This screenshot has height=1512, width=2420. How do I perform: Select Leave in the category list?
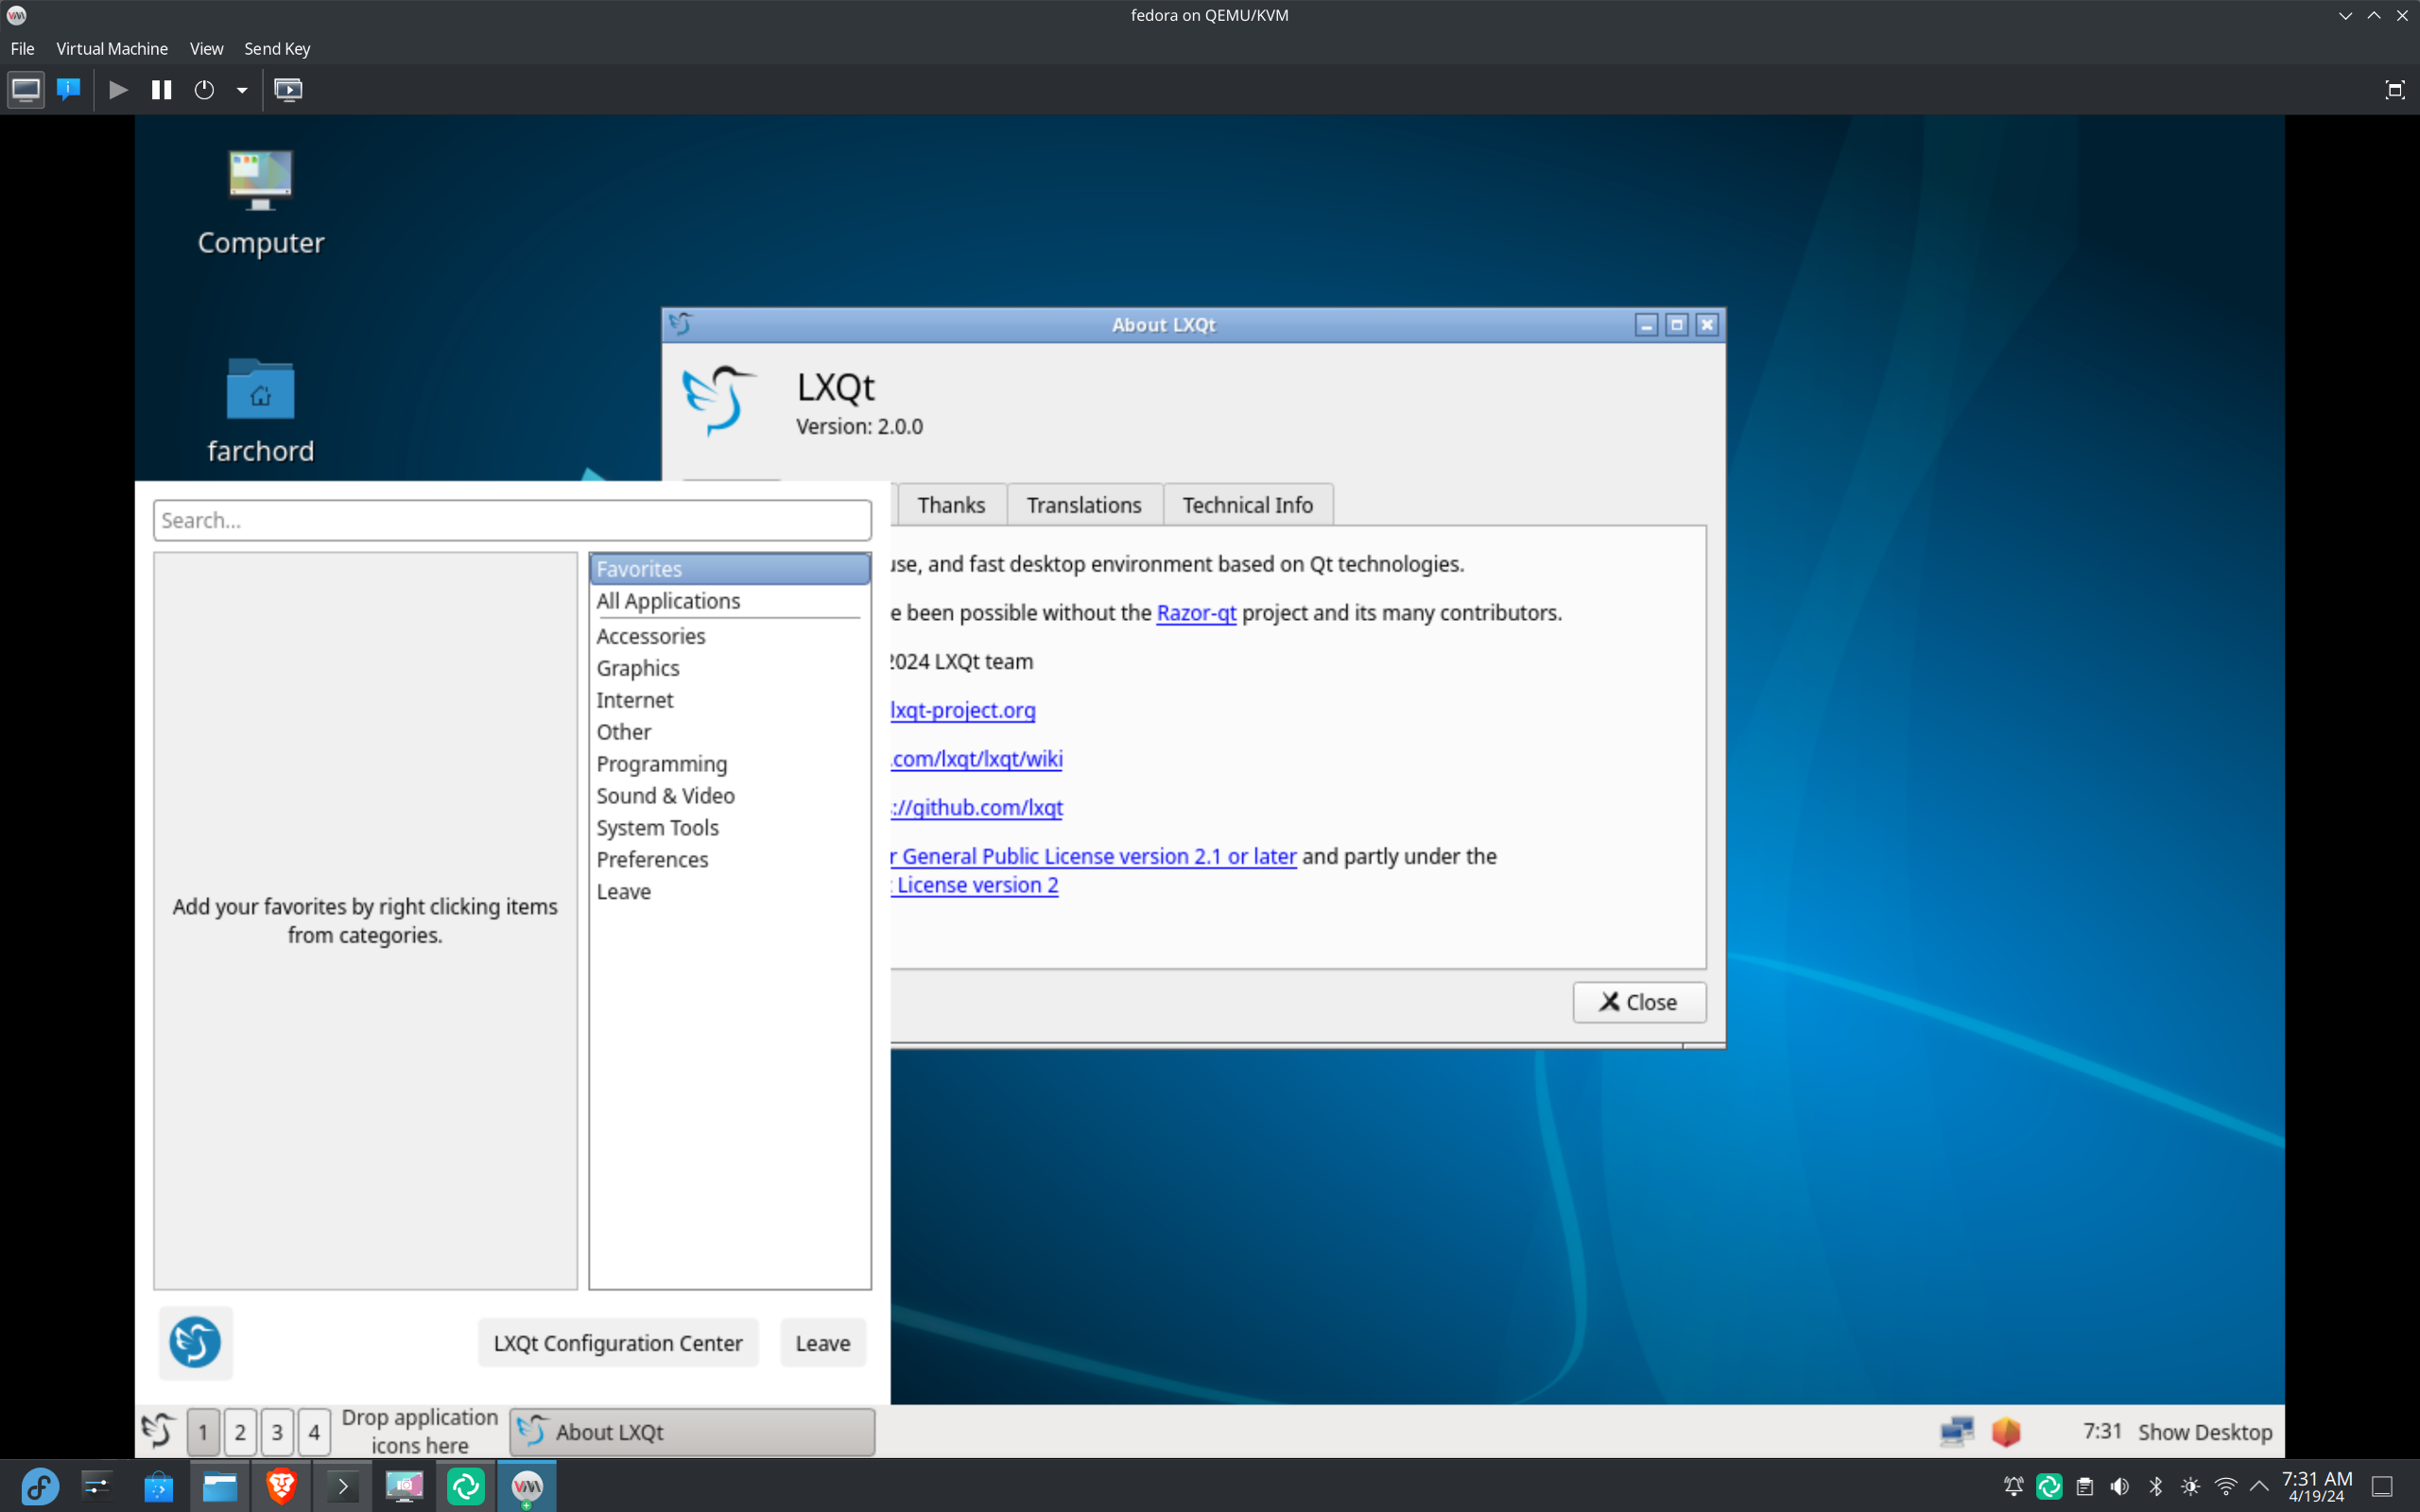click(730, 892)
